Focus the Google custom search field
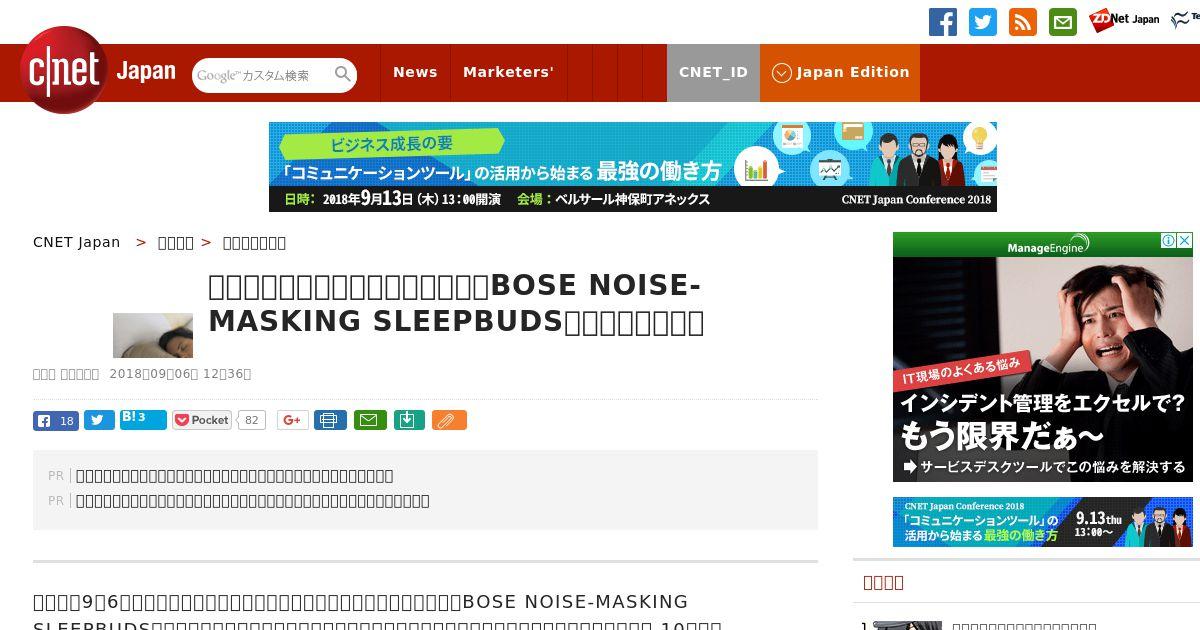This screenshot has width=1200, height=630. [262, 75]
